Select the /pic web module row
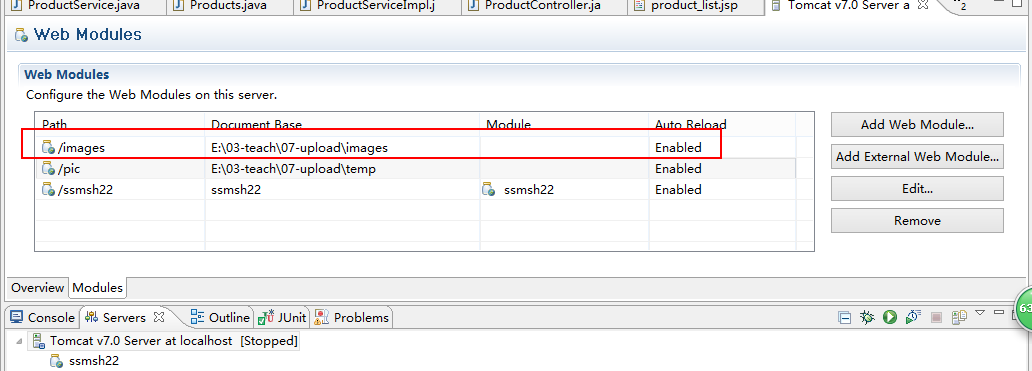 tap(416, 169)
